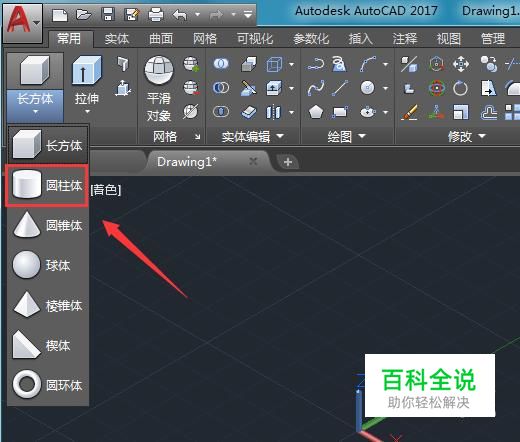
Task: Print the drawing with the plot icon
Action: click(156, 15)
